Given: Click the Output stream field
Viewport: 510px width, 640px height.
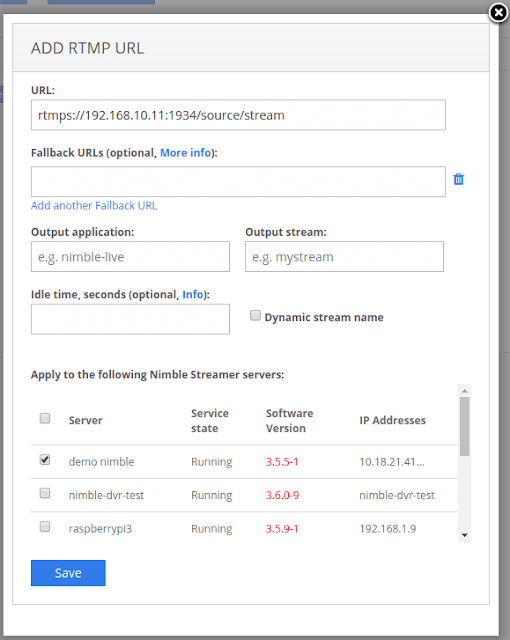Looking at the screenshot, I should [x=344, y=257].
